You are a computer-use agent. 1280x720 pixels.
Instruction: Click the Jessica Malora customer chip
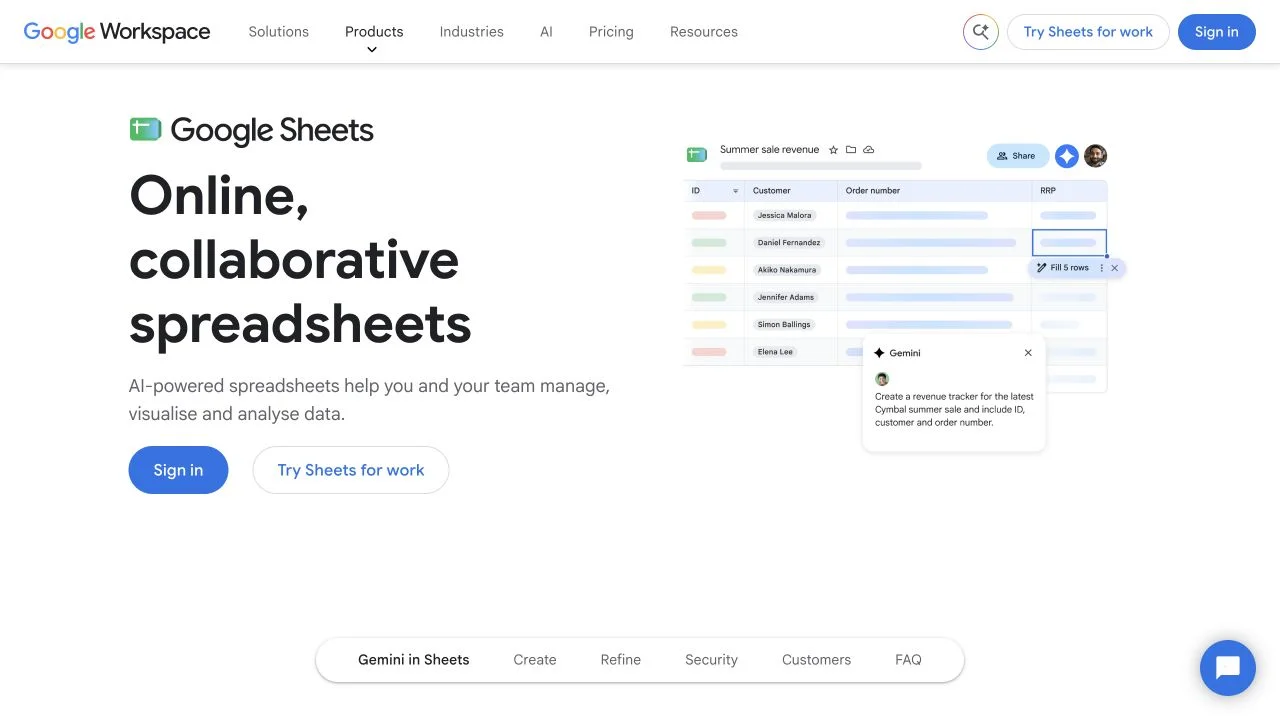[x=785, y=215]
